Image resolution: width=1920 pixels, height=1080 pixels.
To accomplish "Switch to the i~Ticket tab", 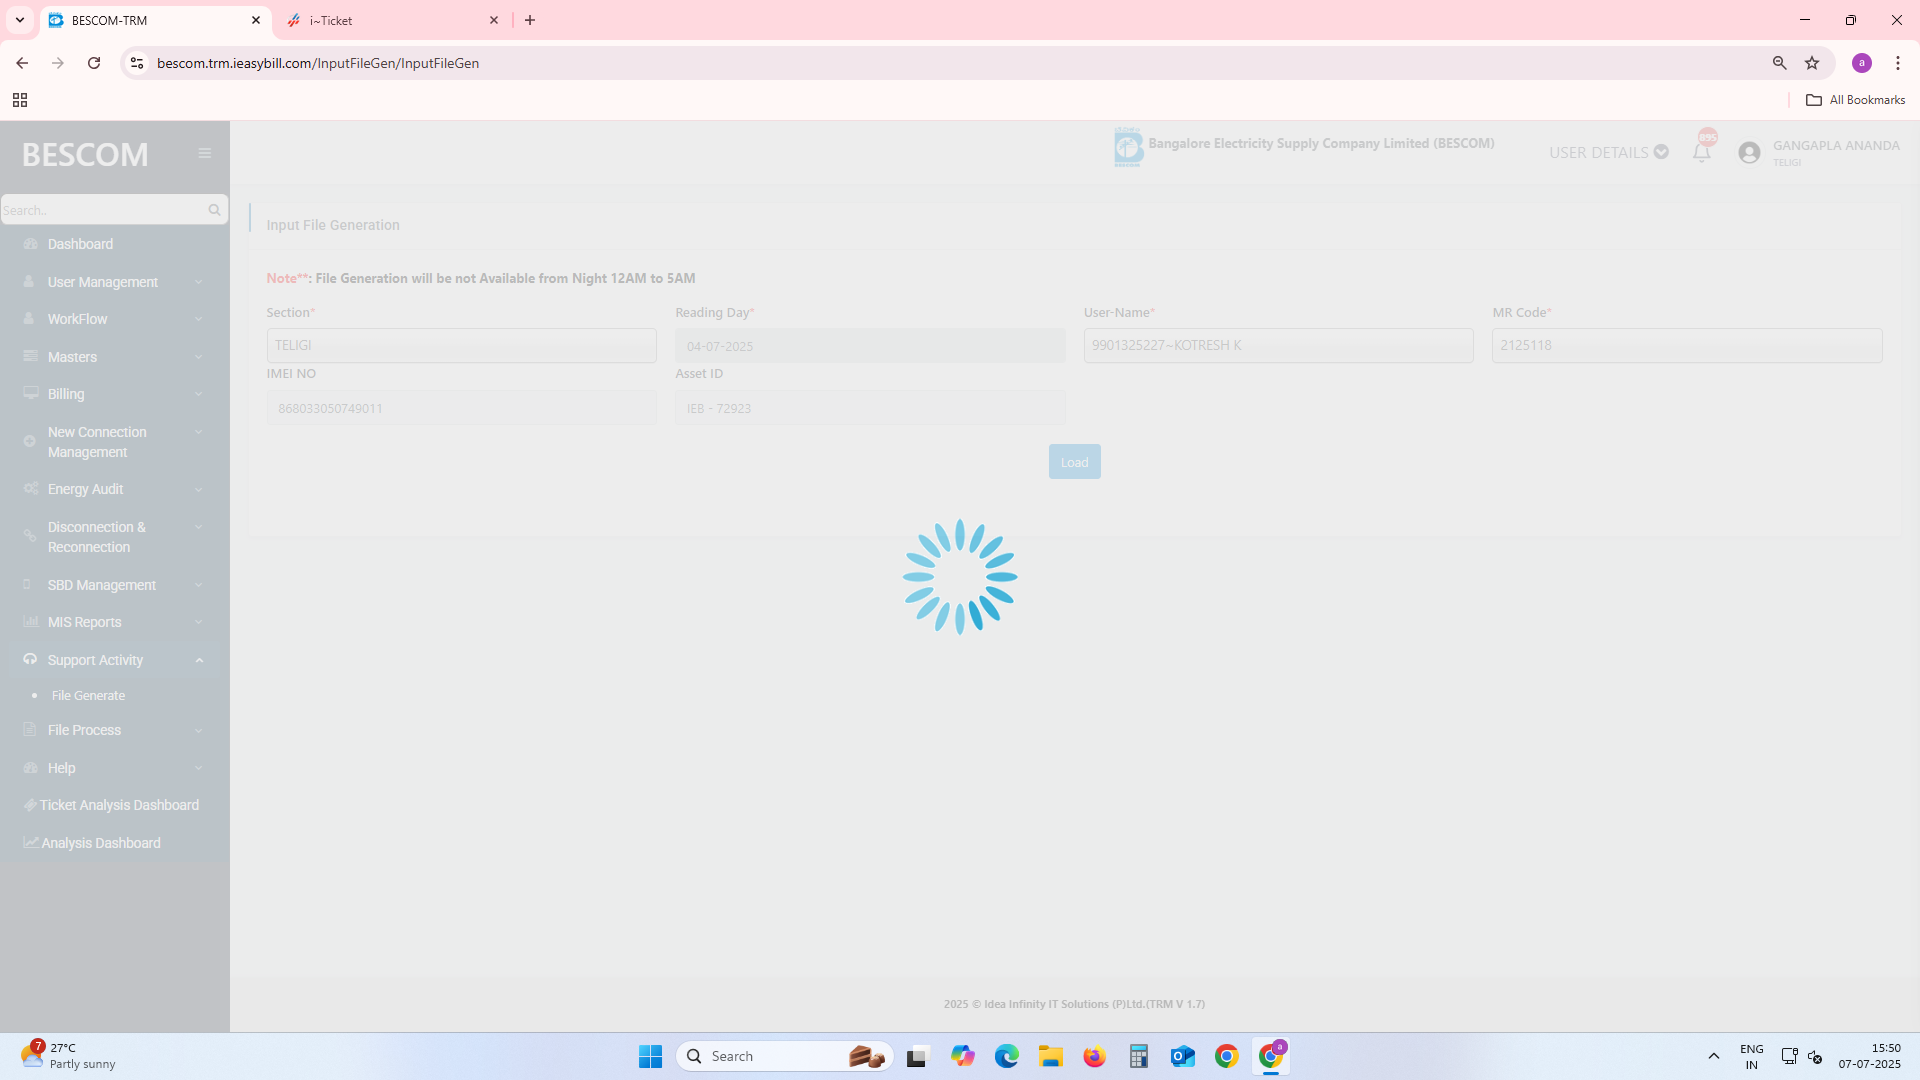I will tap(393, 20).
